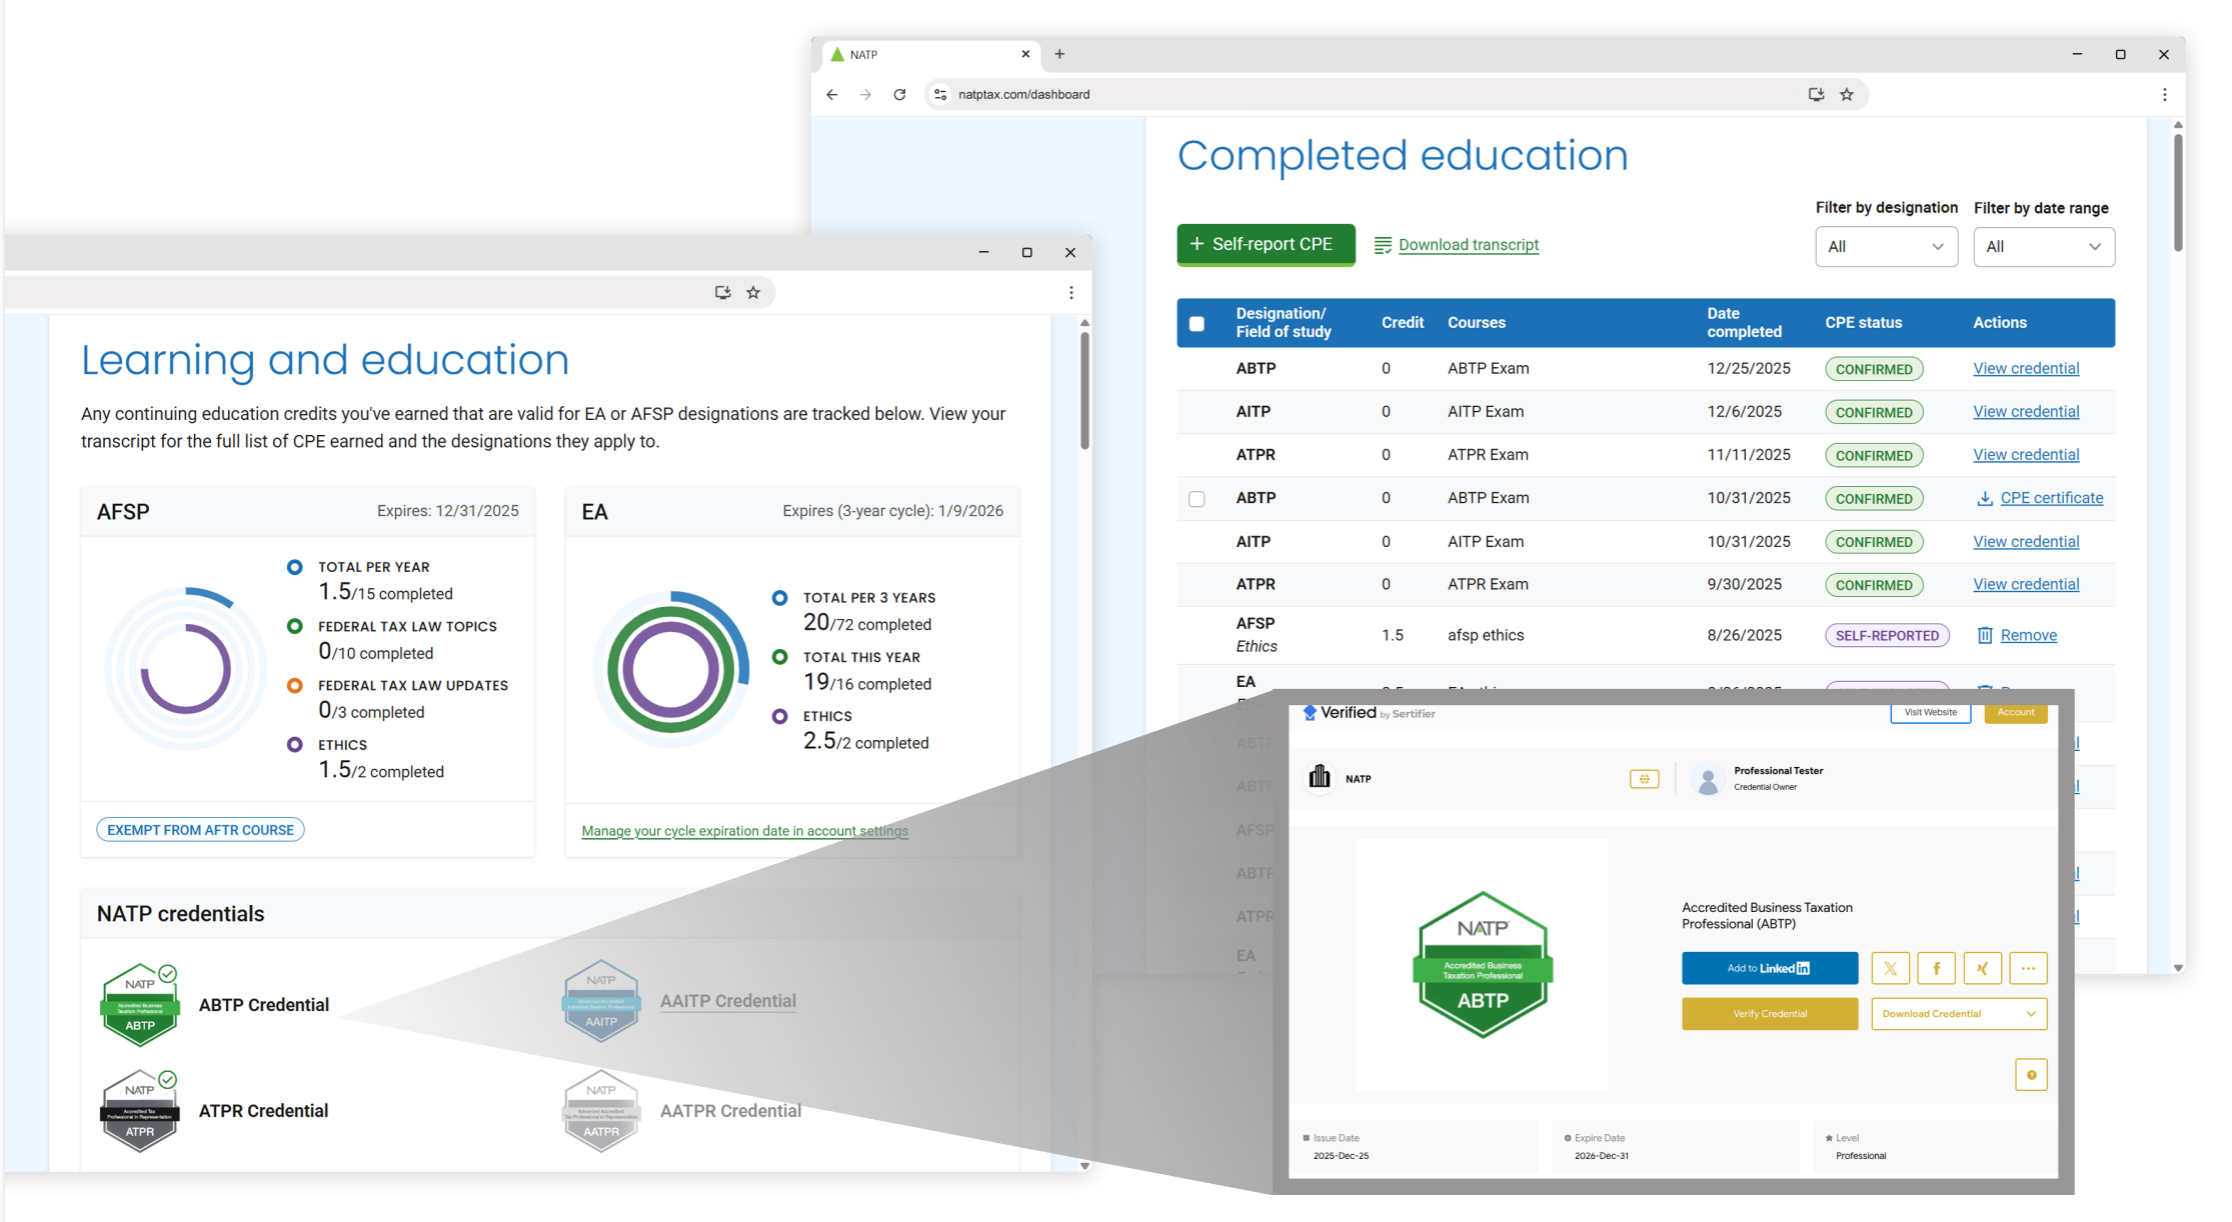
Task: Click the globe language icon near NATP
Action: tap(1644, 779)
